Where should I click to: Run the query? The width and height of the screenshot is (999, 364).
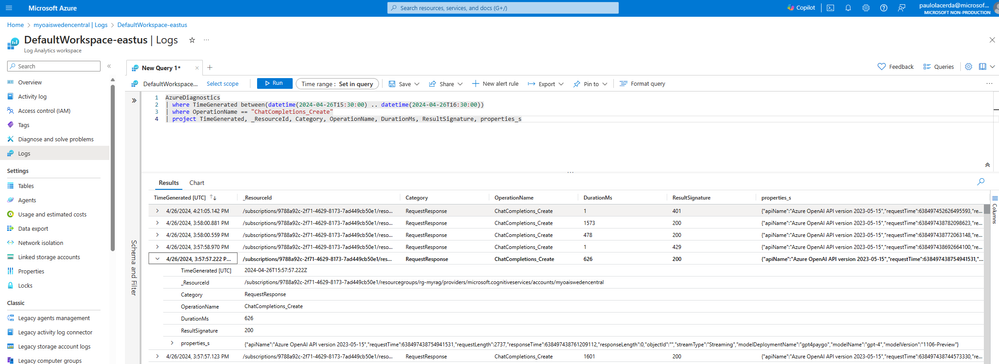[x=275, y=84]
